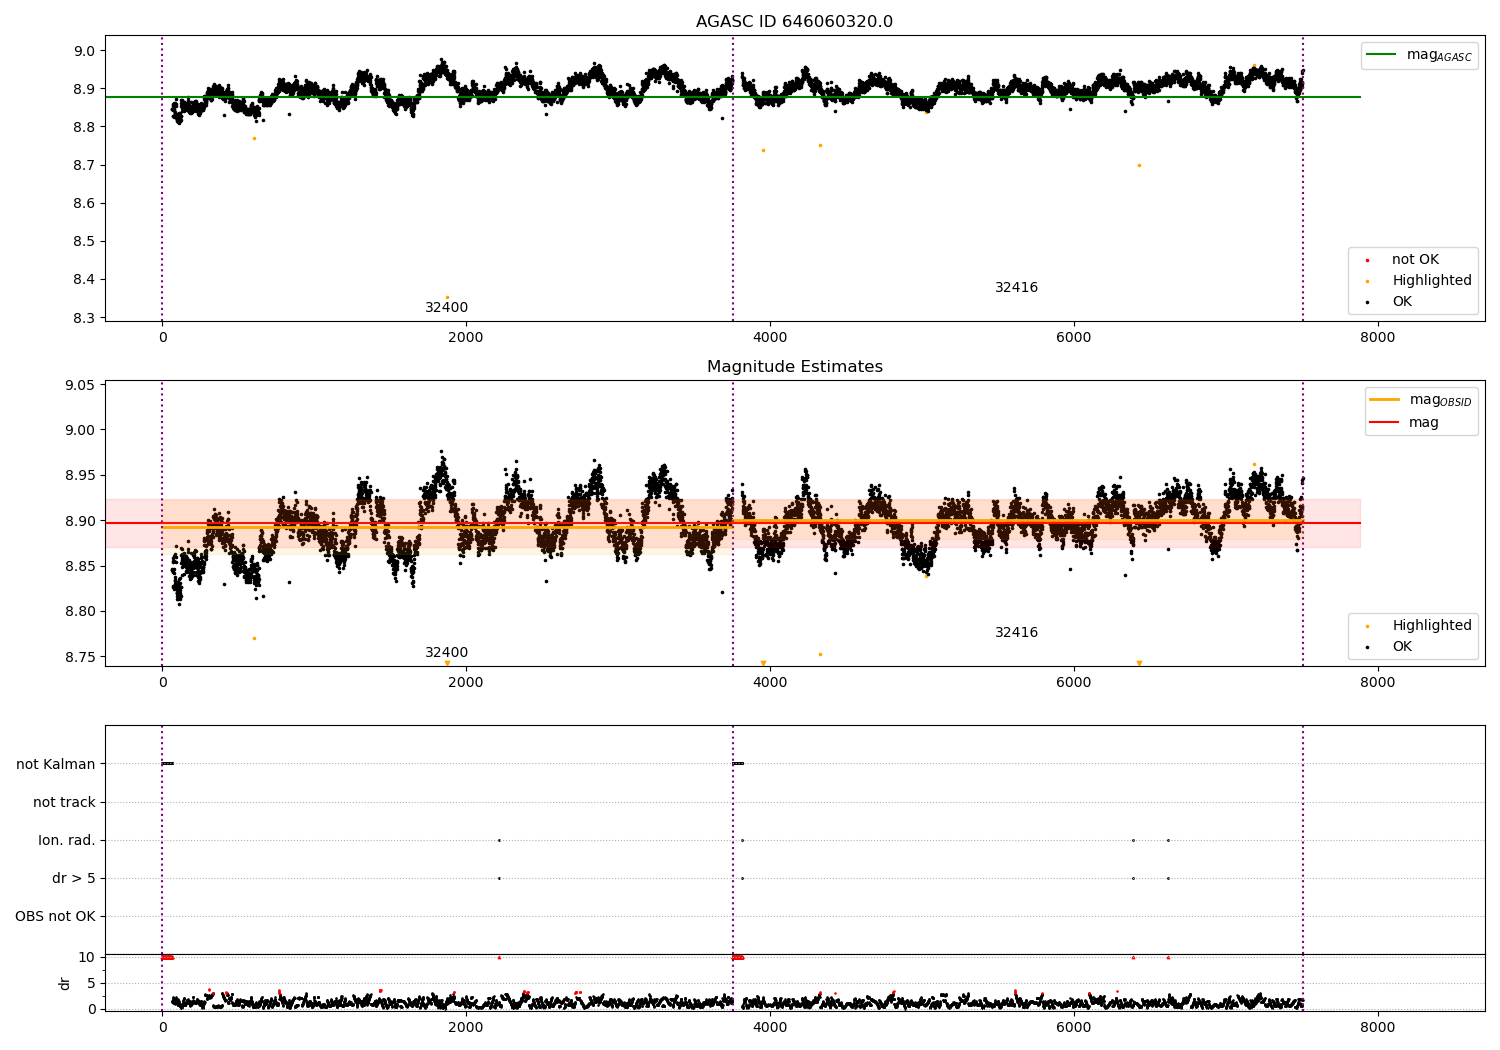This screenshot has height=1050, width=1500.
Task: Click the 32416 label in top plot
Action: pos(1016,288)
